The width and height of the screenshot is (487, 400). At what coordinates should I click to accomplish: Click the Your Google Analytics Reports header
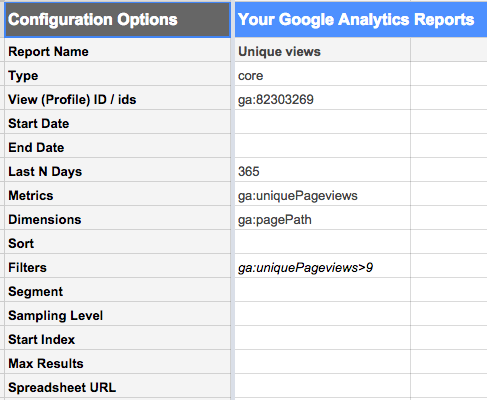[x=361, y=20]
